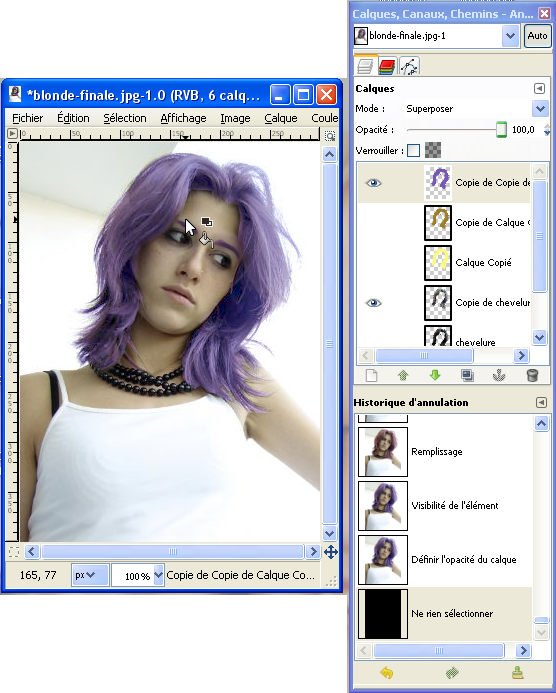Toggle quick mask button at bottom-left of canvas

(x=14, y=552)
